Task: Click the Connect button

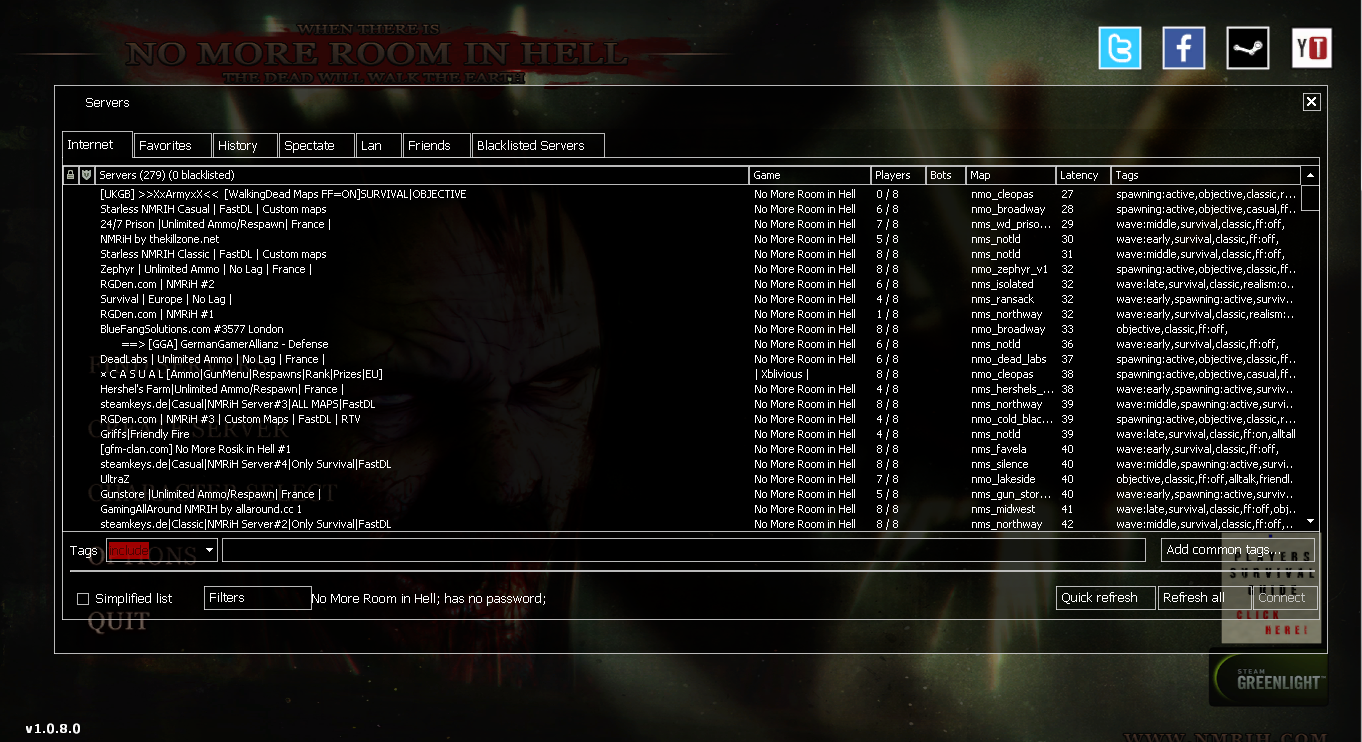Action: point(1285,598)
